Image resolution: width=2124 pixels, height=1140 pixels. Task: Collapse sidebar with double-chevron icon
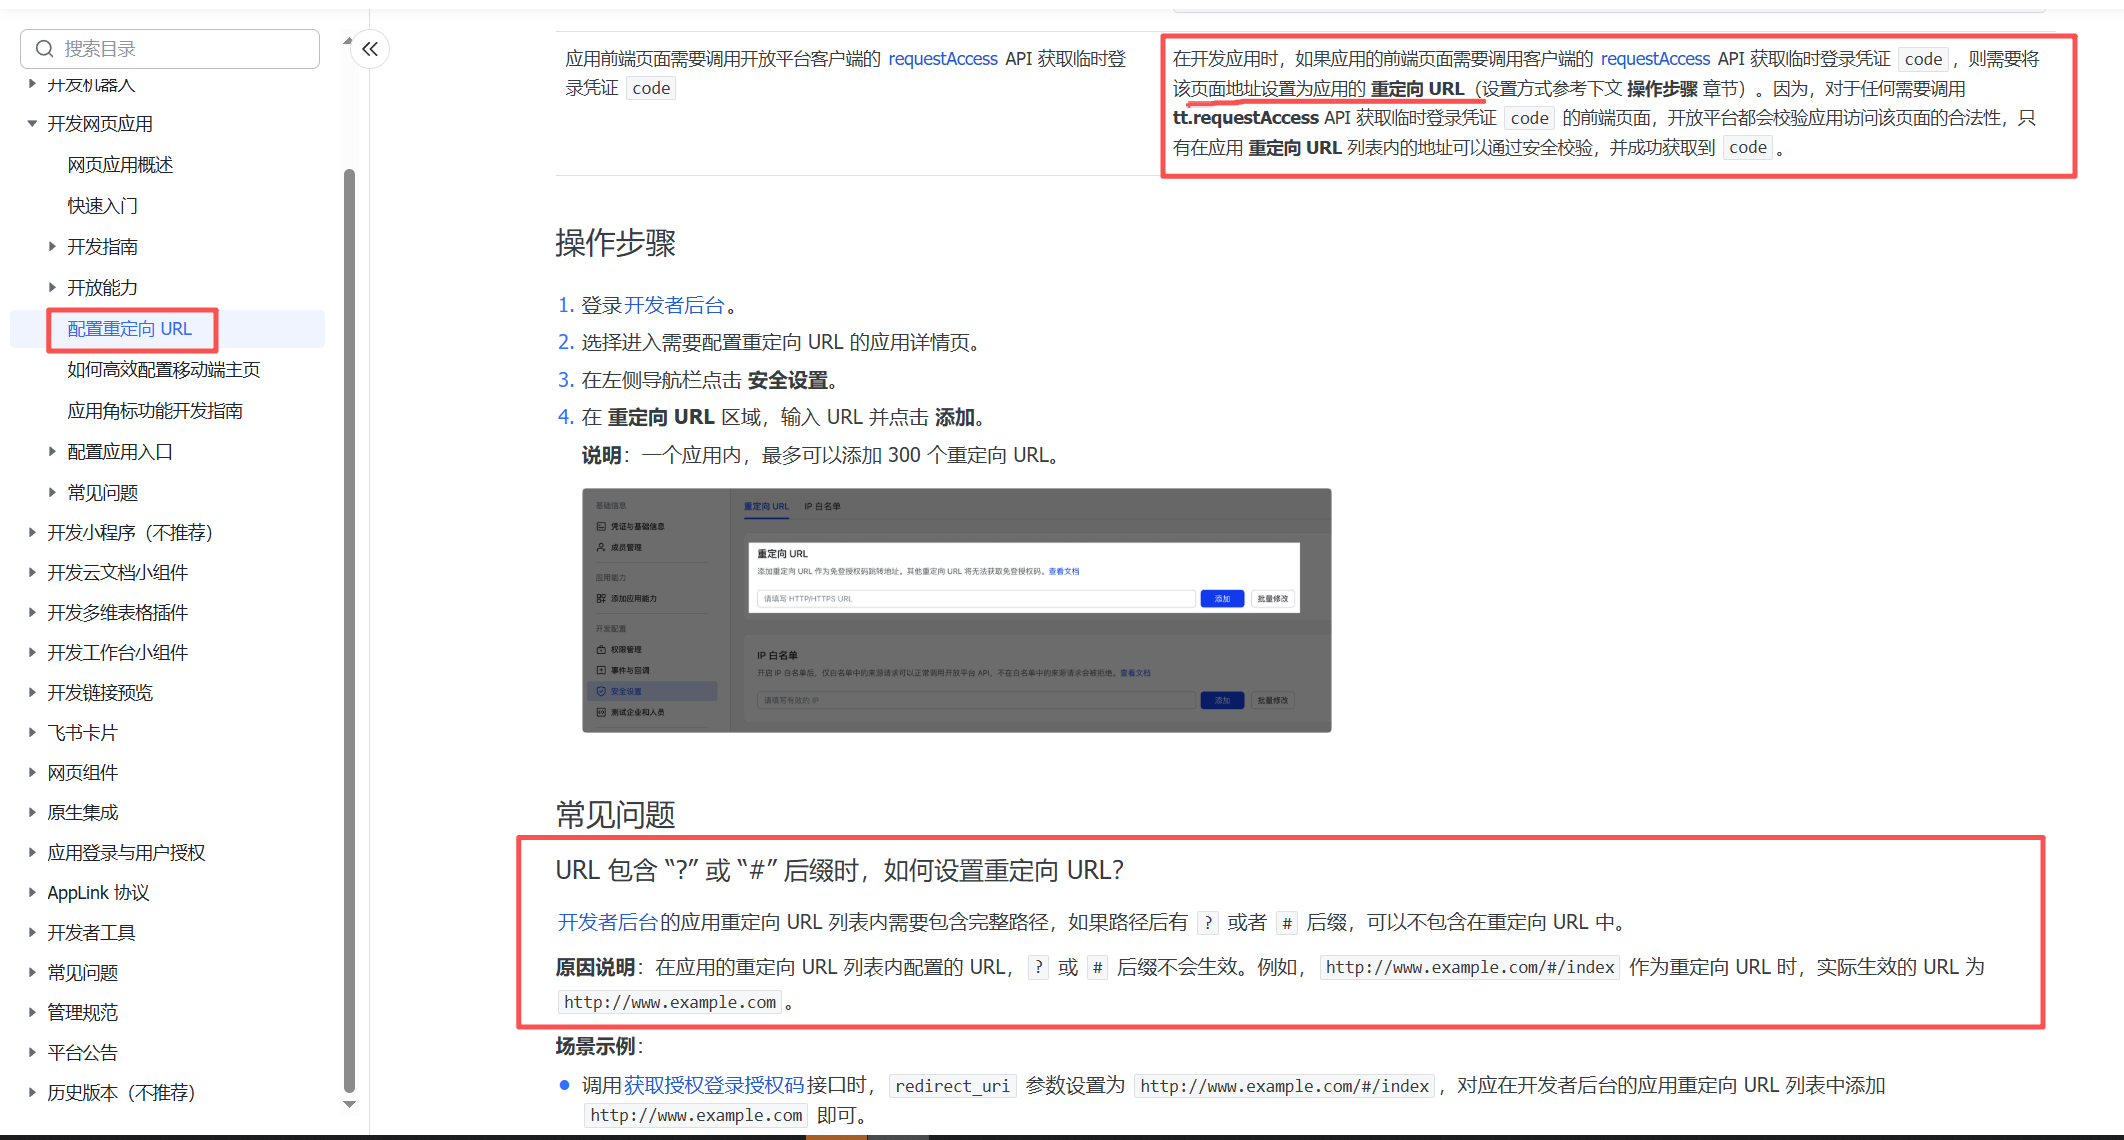[370, 49]
